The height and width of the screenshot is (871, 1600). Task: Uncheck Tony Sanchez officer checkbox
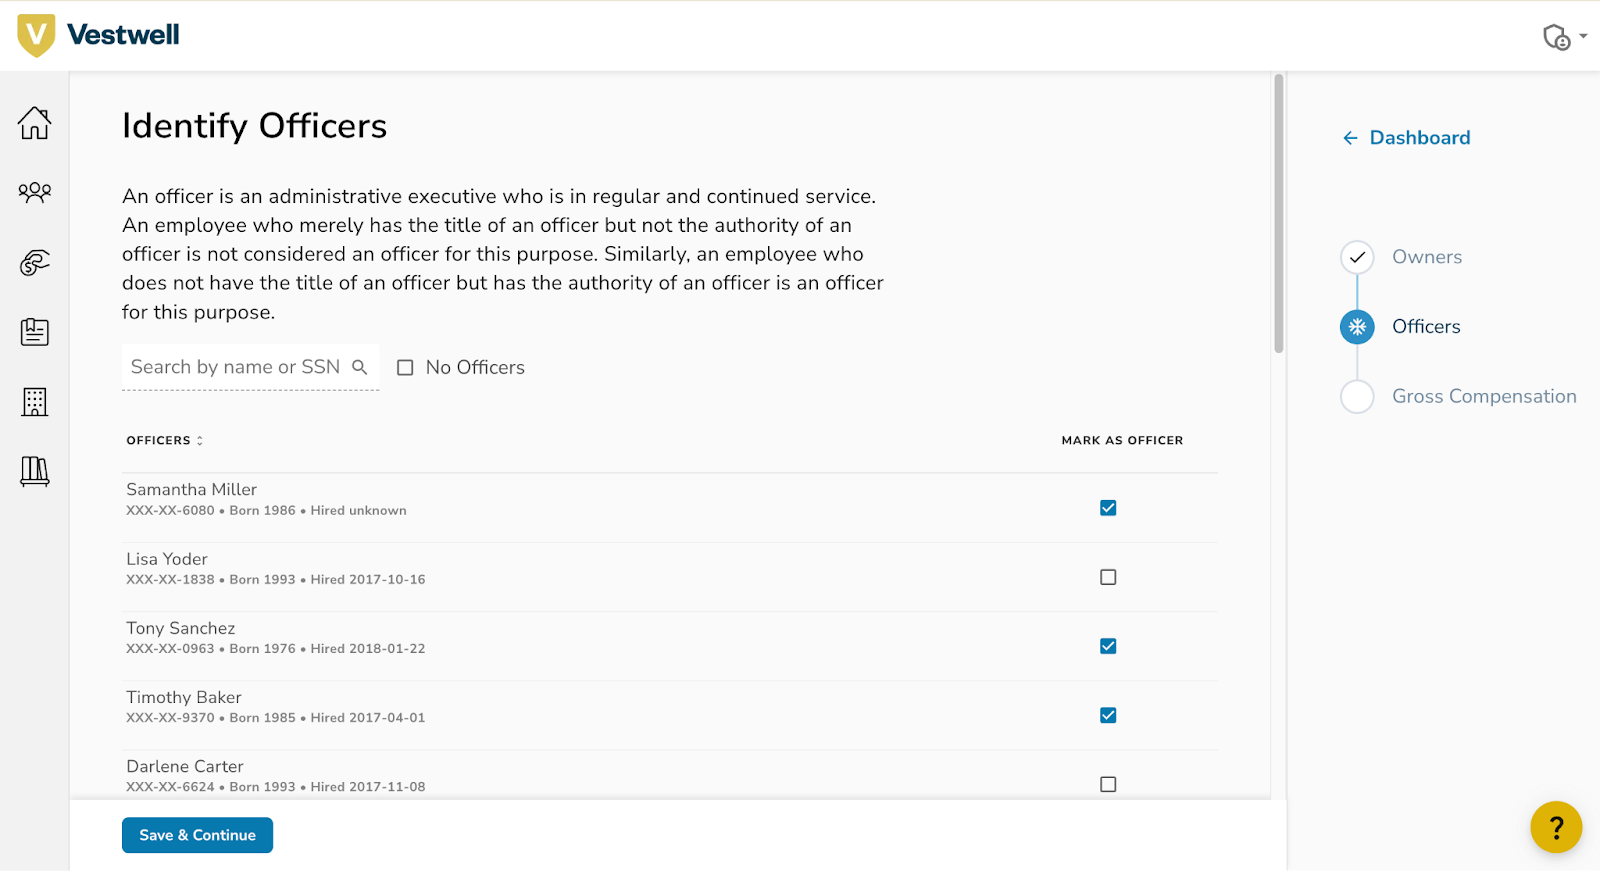tap(1108, 646)
